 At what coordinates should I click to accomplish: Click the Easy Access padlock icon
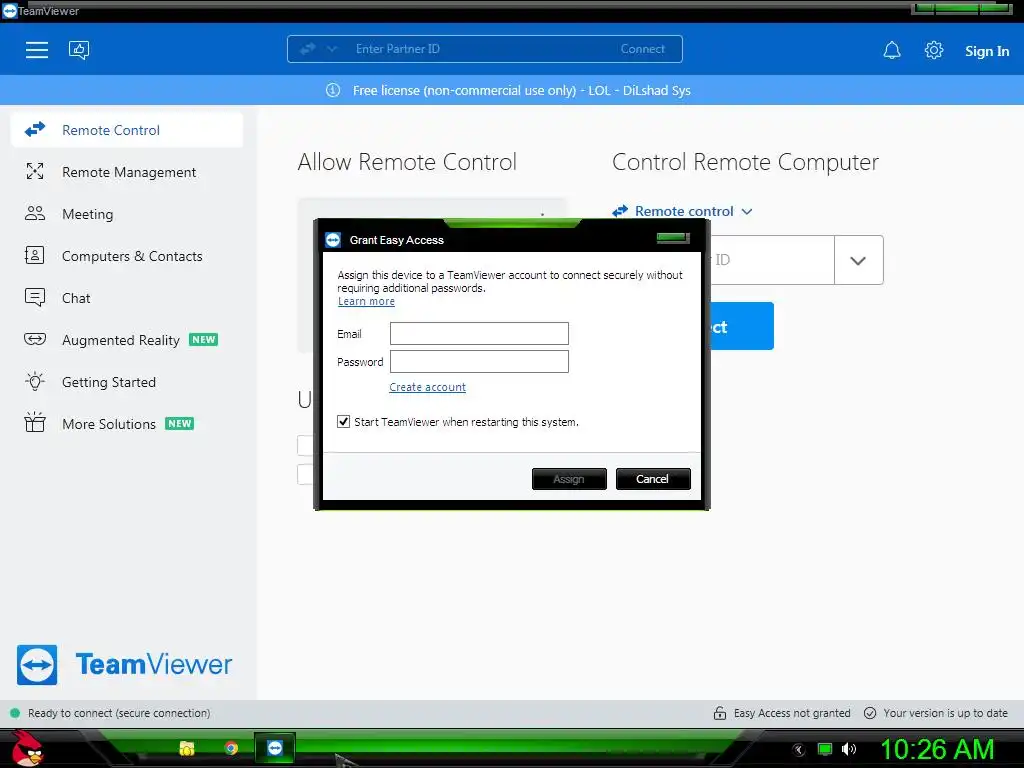(720, 713)
